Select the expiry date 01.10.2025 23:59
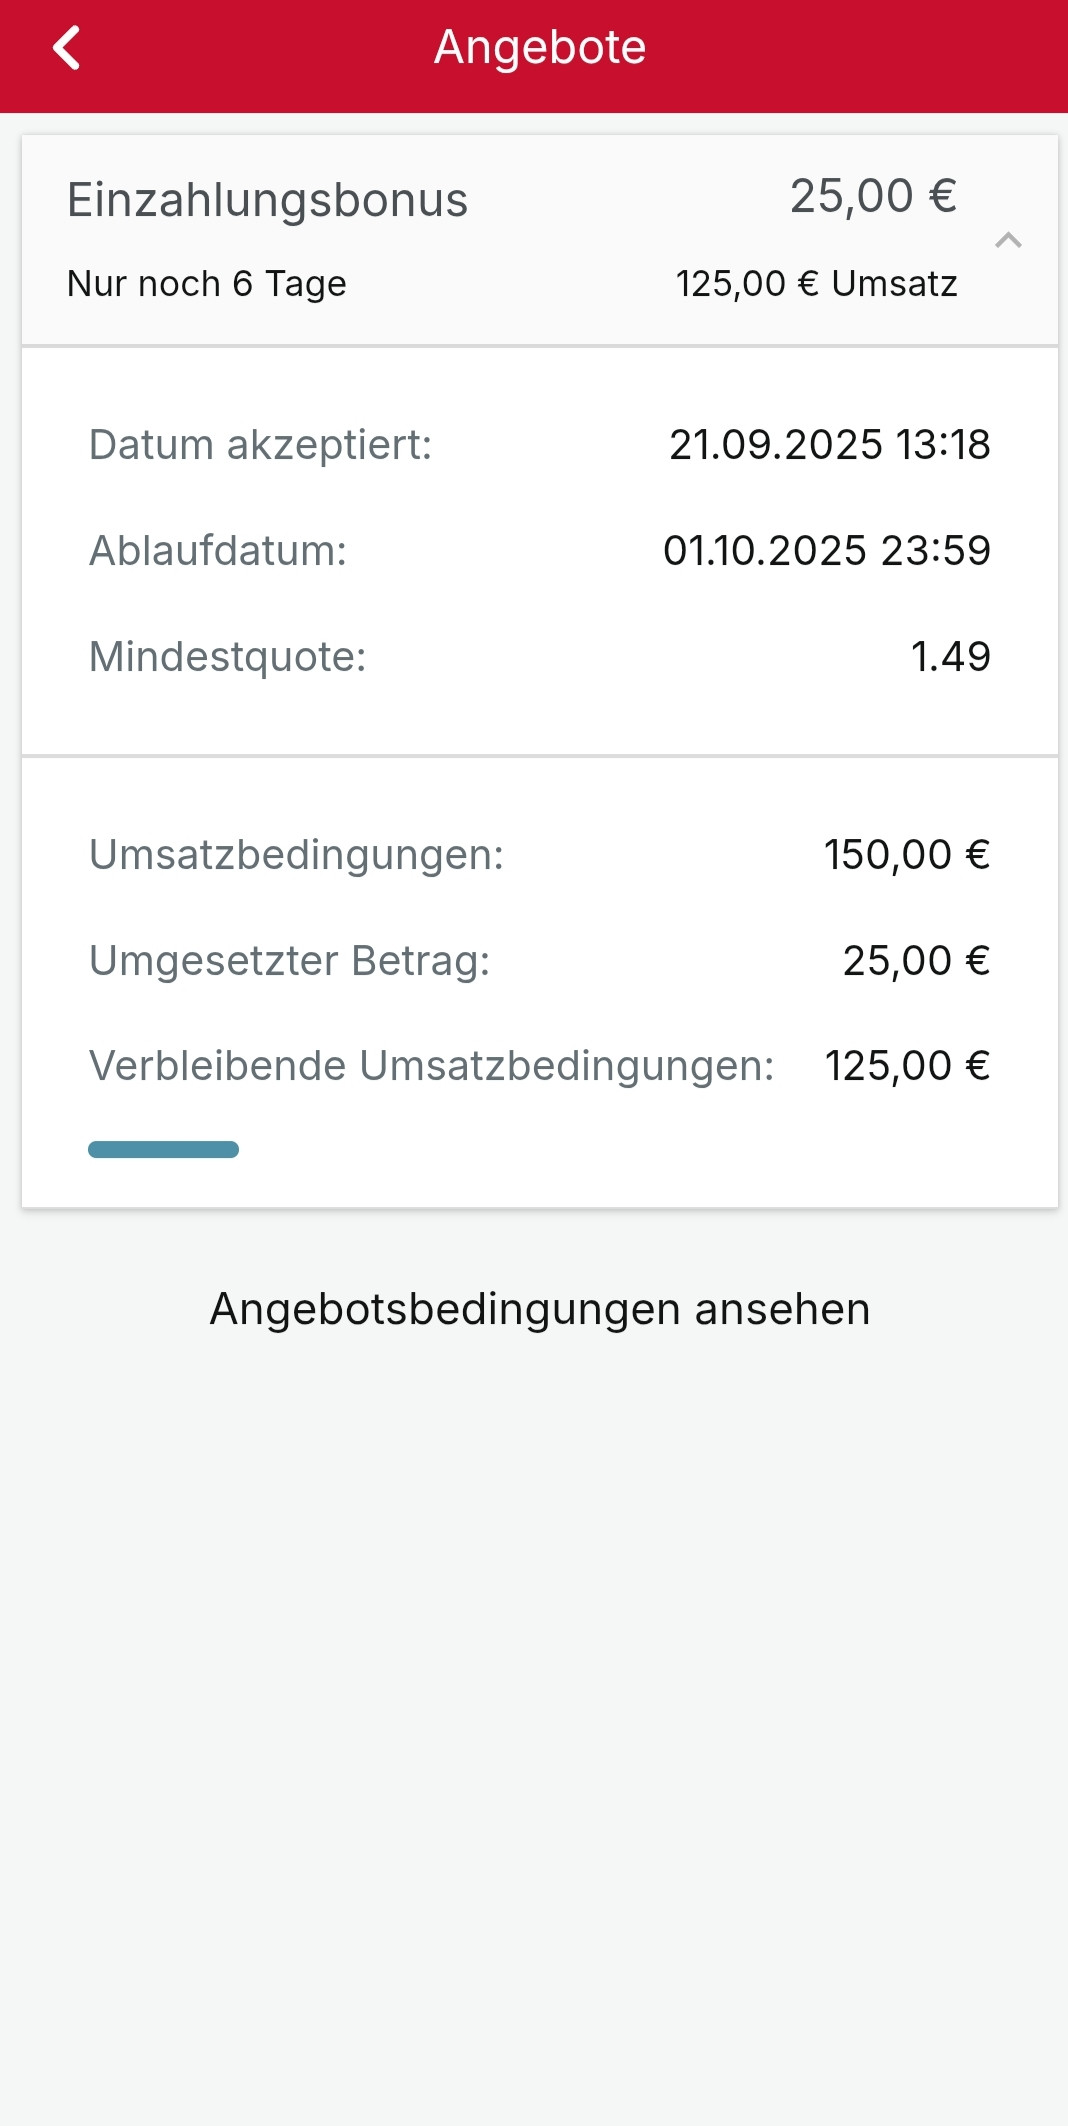The image size is (1068, 2126). click(826, 551)
